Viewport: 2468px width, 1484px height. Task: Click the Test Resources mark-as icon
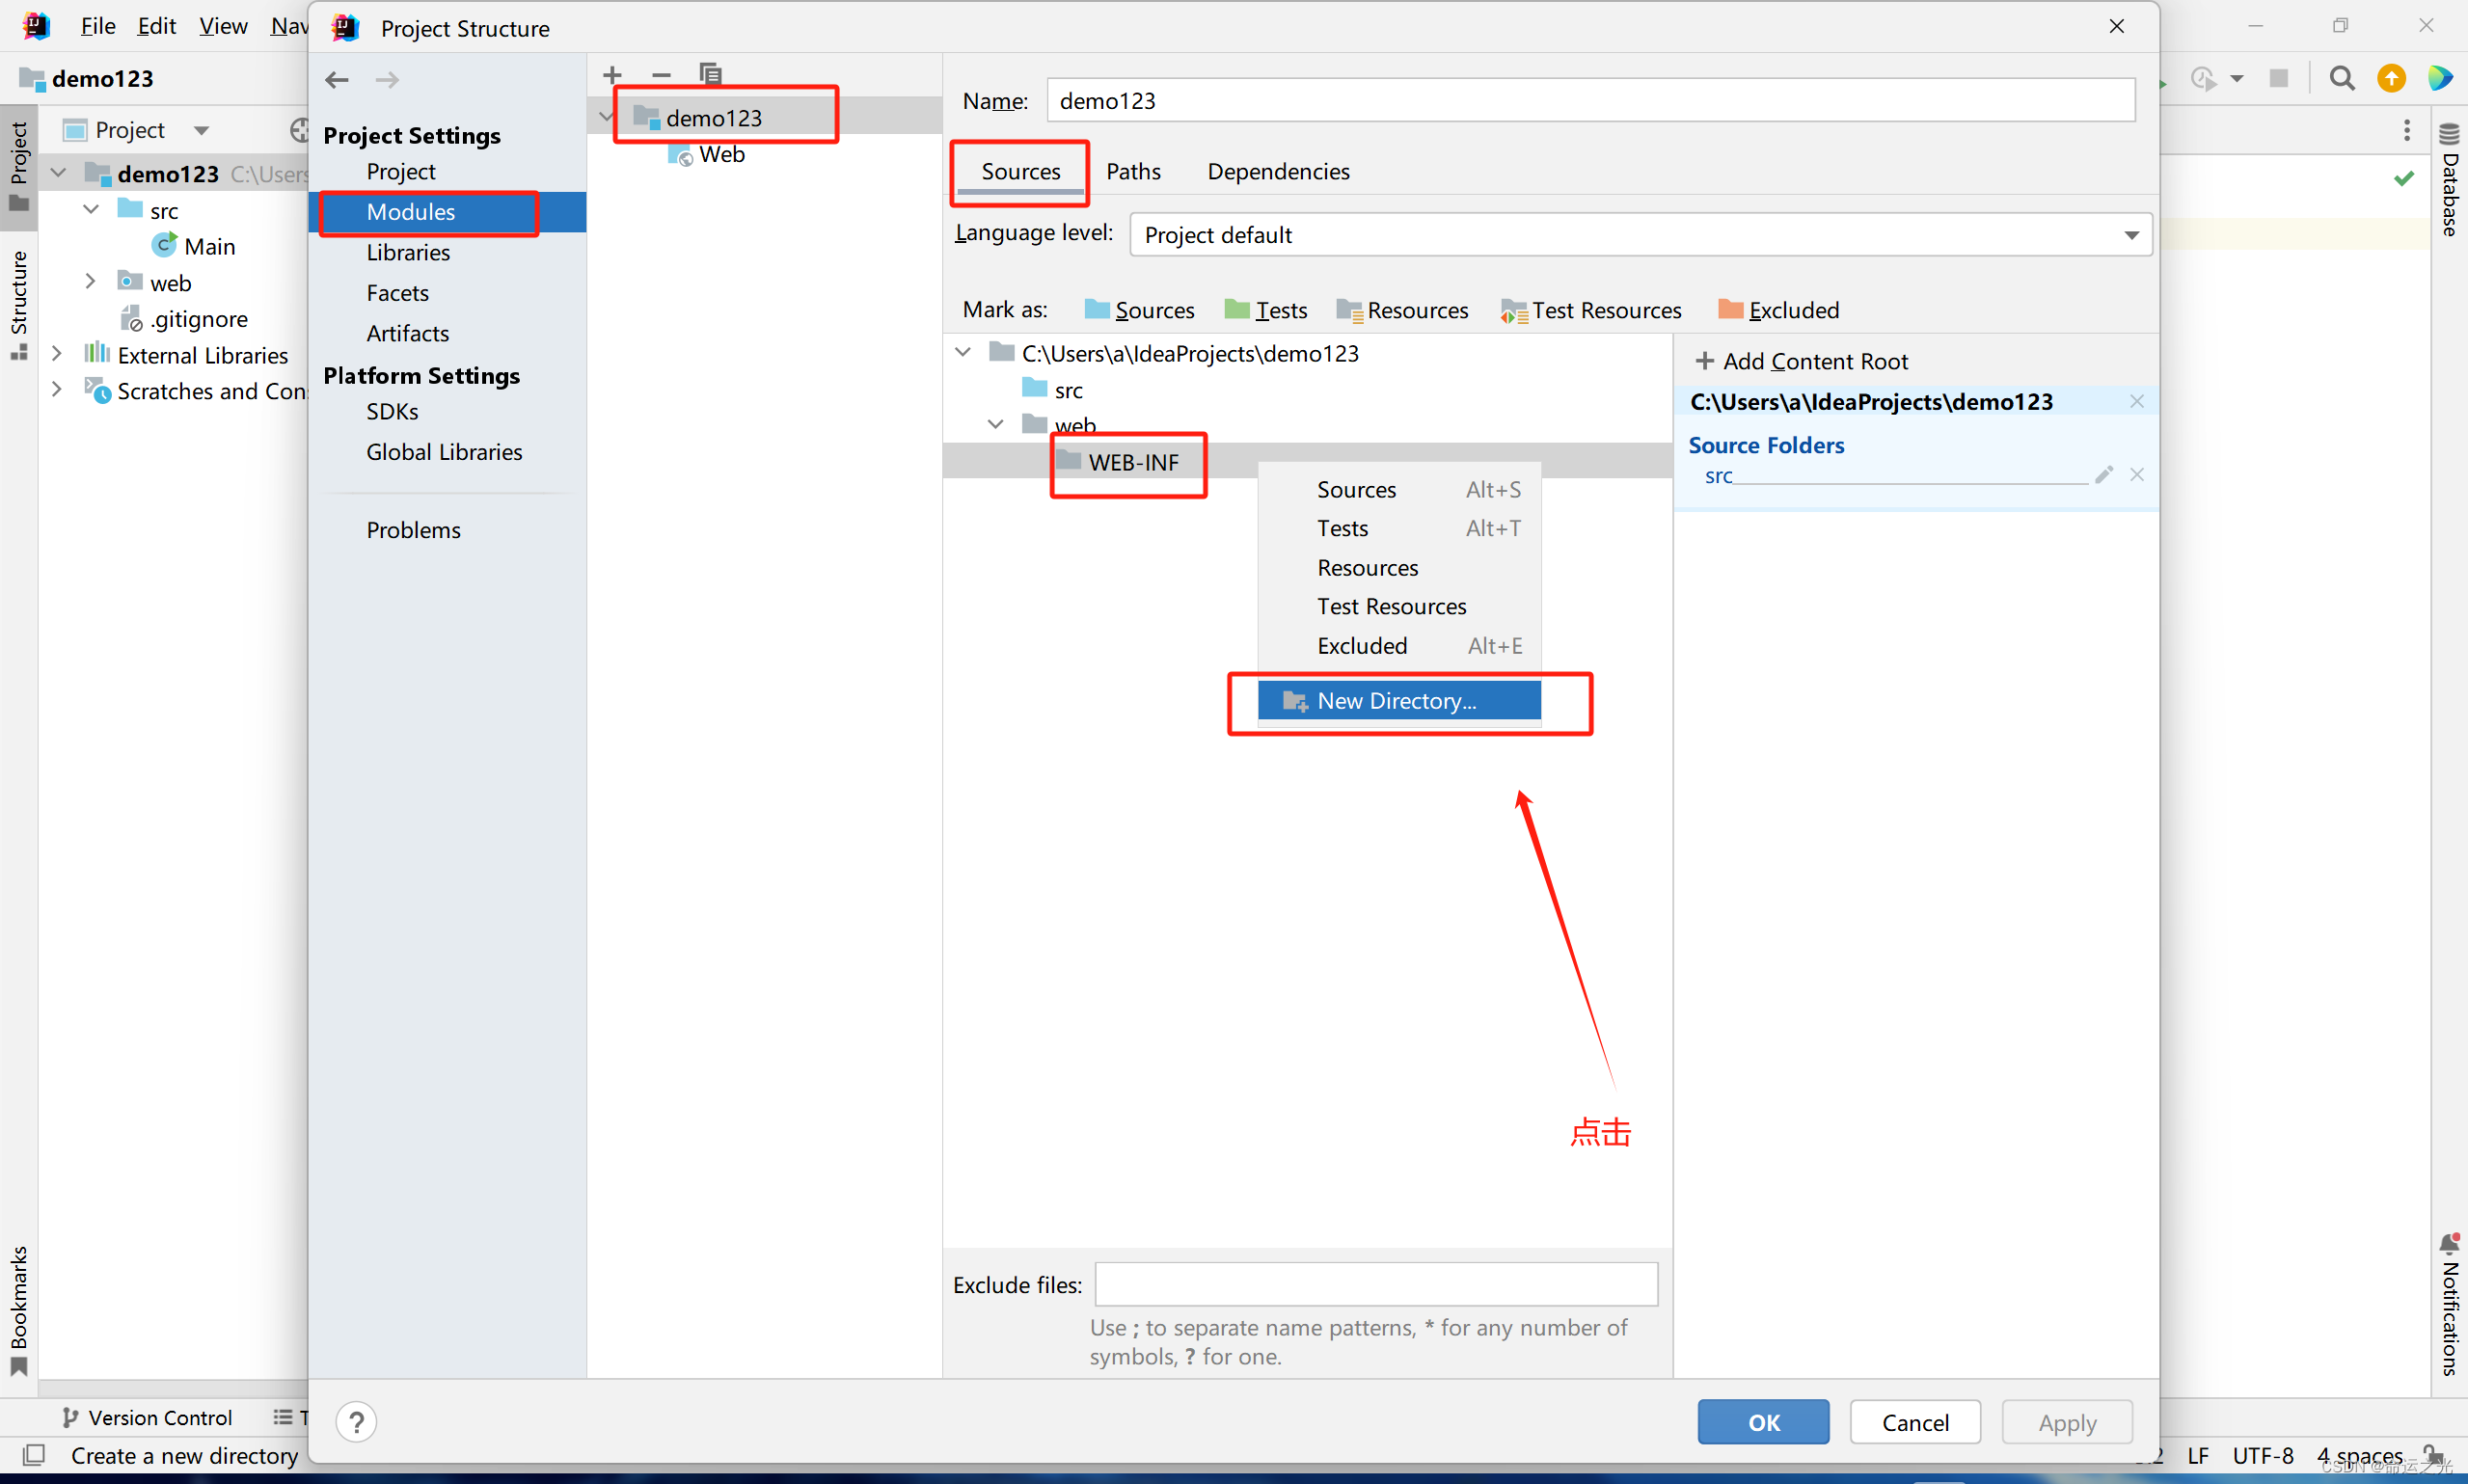[1509, 310]
